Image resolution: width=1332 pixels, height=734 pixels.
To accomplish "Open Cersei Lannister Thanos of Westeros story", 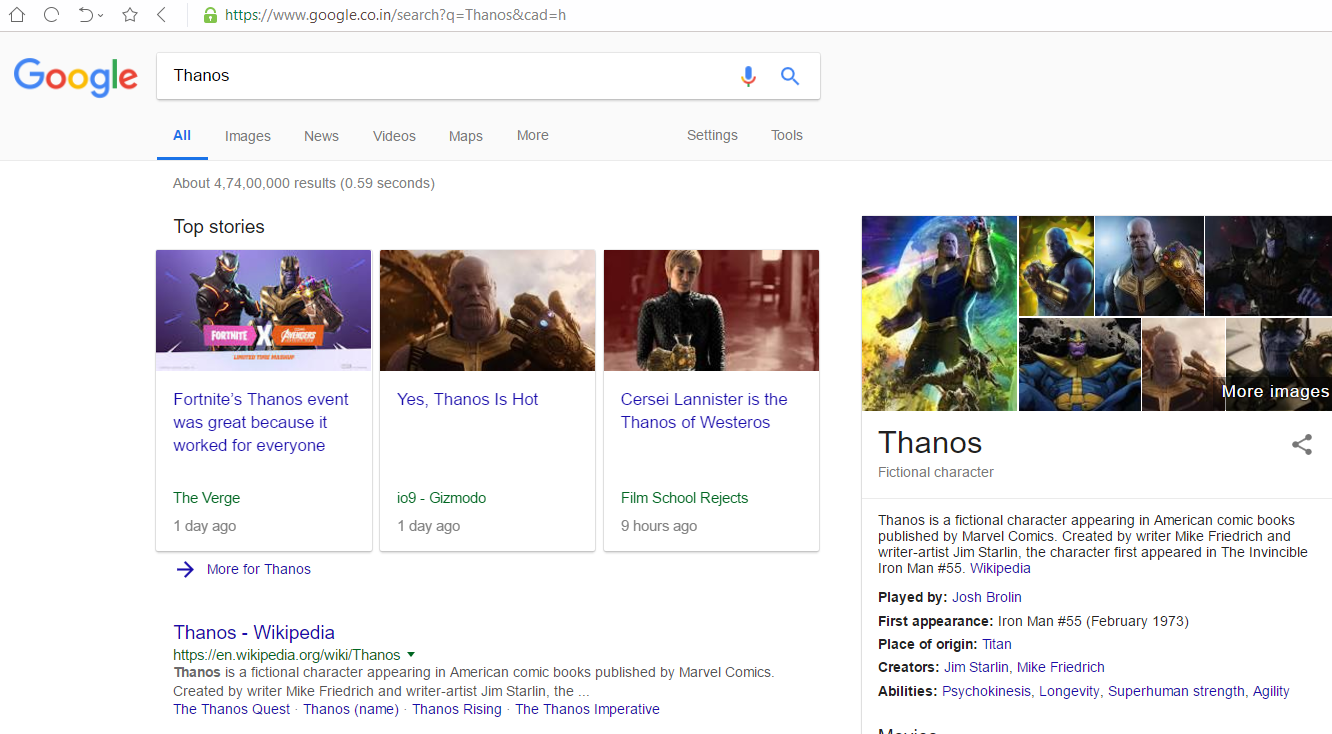I will tap(704, 411).
